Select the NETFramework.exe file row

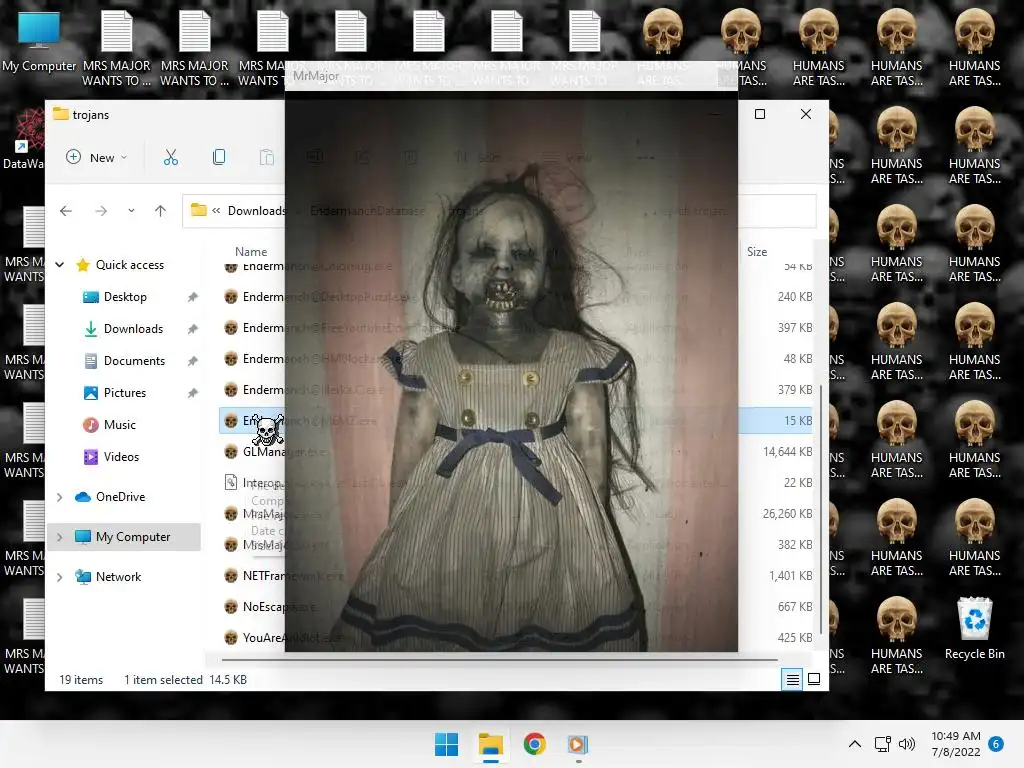click(x=516, y=576)
